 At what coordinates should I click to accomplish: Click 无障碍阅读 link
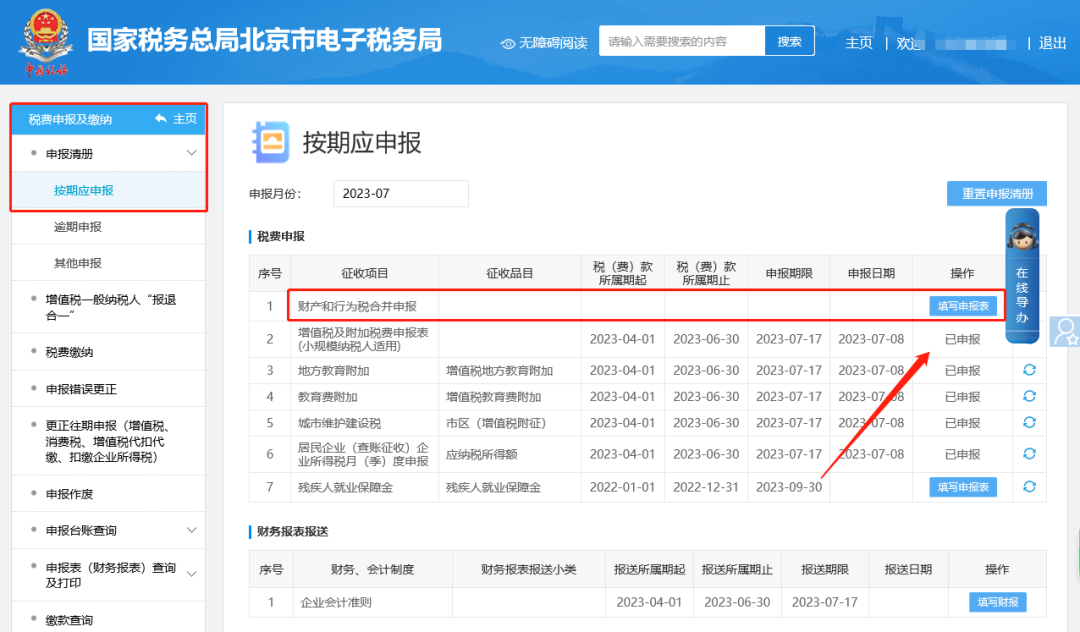552,43
